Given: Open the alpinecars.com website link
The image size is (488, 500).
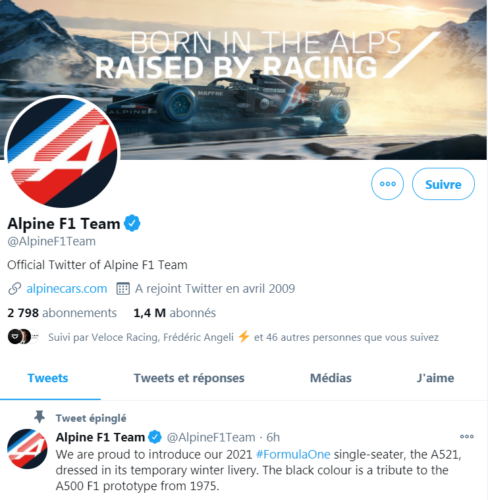Looking at the screenshot, I should pos(67,289).
